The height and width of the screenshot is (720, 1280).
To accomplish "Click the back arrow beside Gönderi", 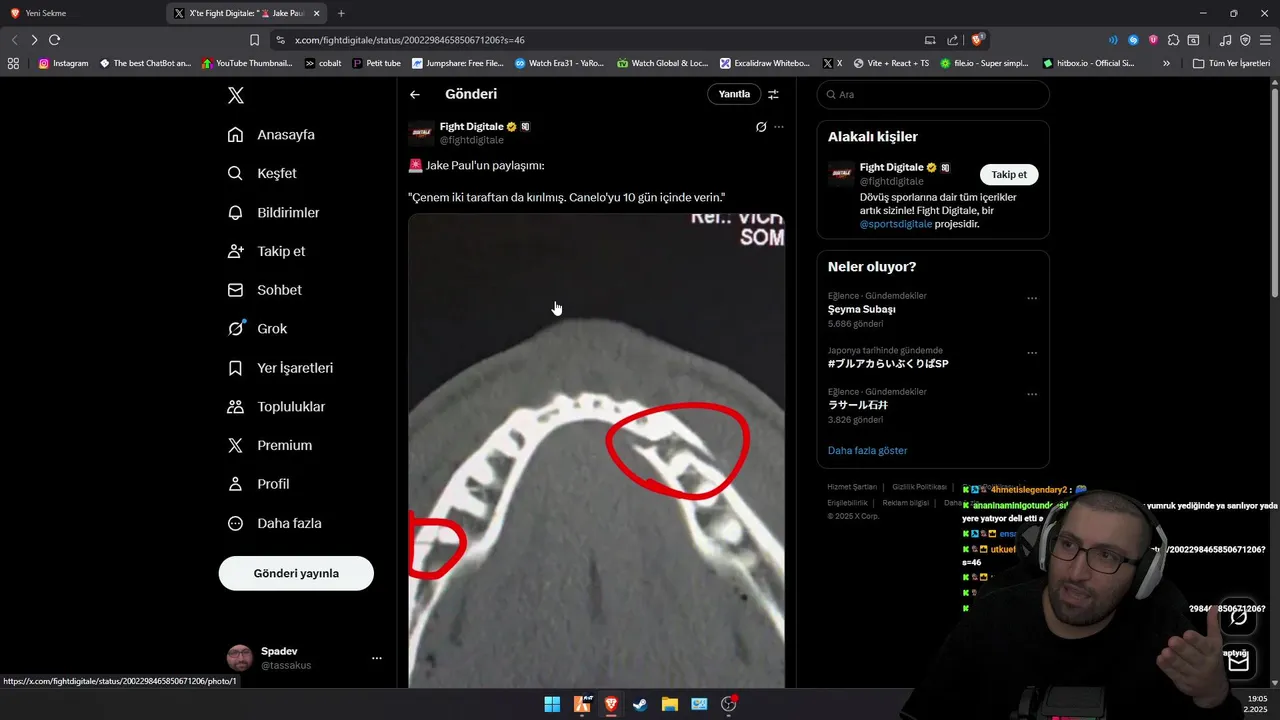I will [x=415, y=94].
